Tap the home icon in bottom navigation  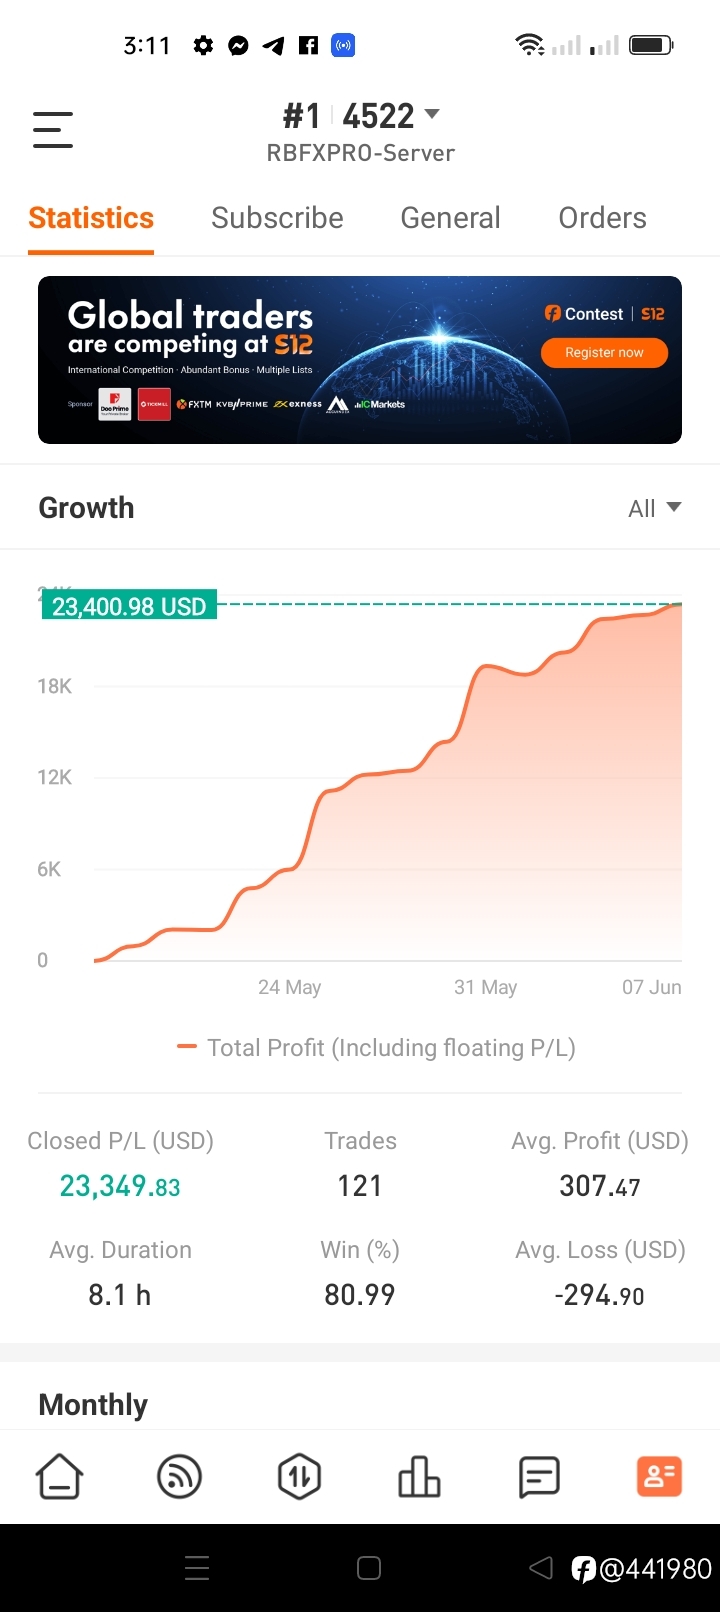(59, 1476)
